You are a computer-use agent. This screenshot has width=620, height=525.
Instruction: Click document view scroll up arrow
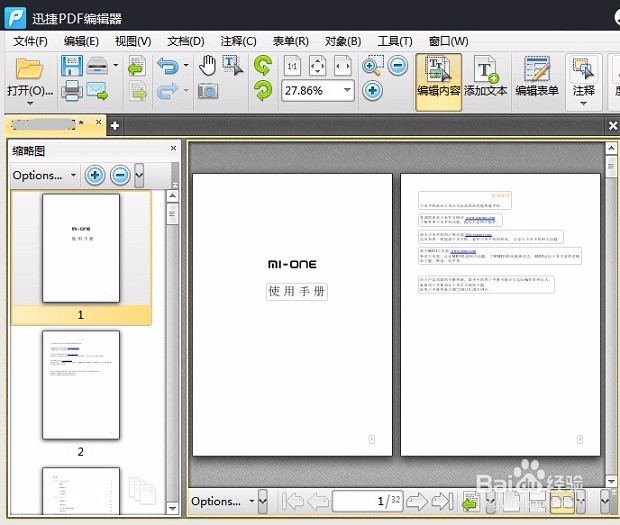coord(611,148)
